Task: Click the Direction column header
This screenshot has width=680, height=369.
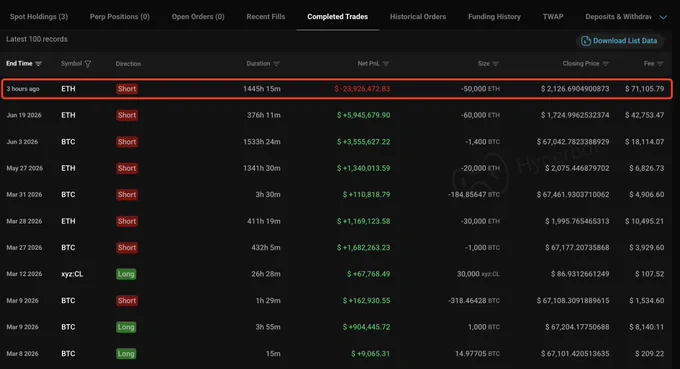Action: [128, 64]
